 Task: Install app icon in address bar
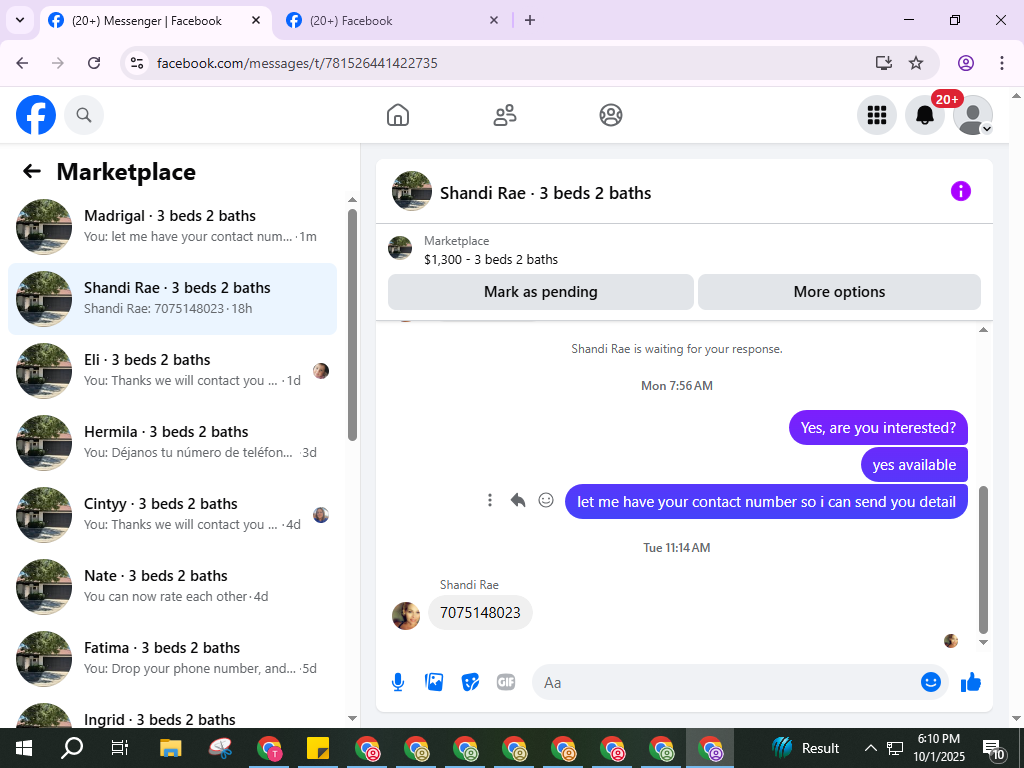coord(883,63)
